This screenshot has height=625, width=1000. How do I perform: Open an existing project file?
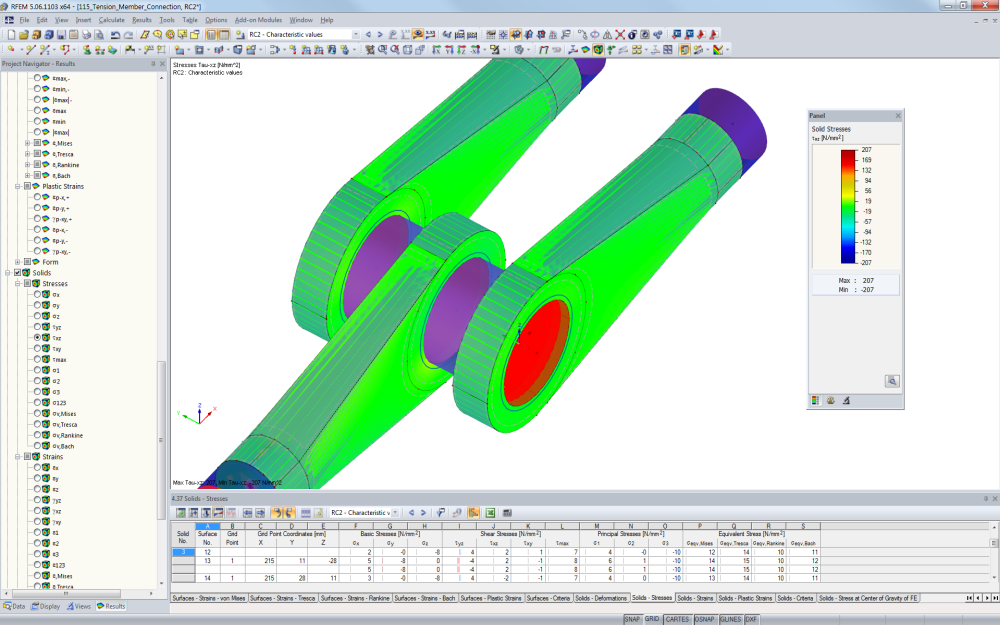tap(25, 36)
